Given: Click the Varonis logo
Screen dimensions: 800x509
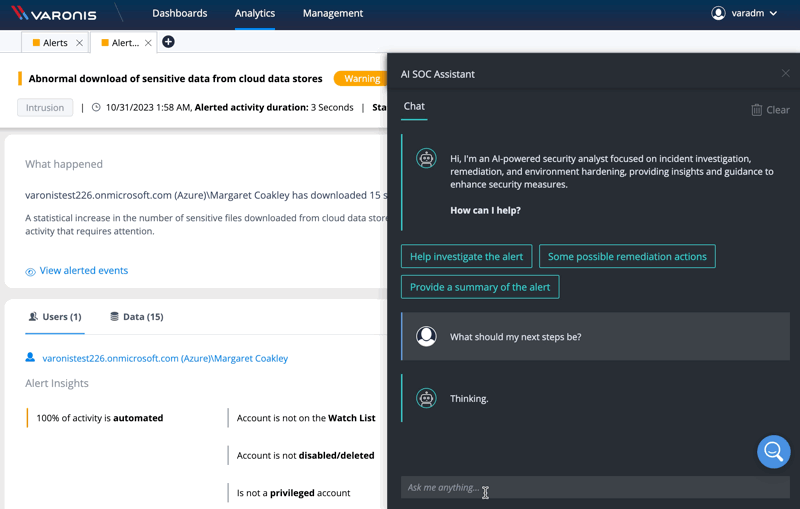Looking at the screenshot, I should tap(54, 14).
